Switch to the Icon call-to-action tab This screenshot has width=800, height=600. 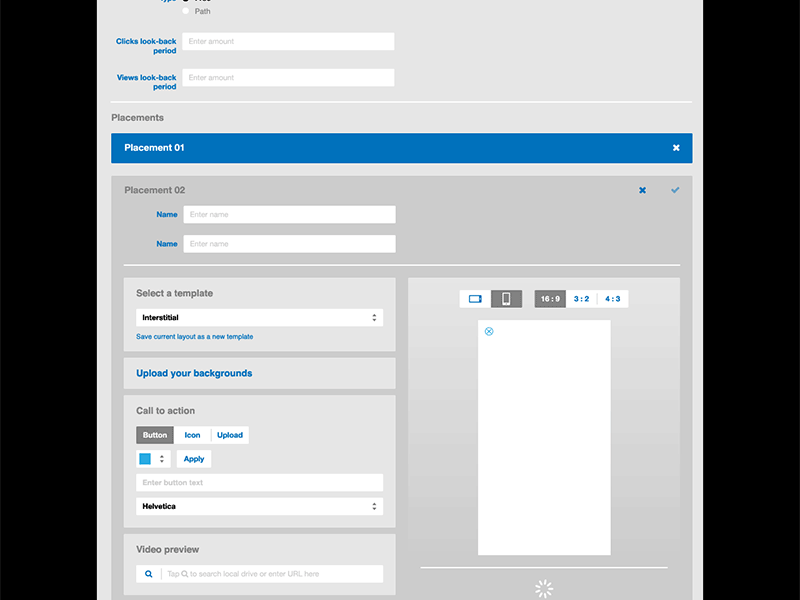[x=192, y=435]
